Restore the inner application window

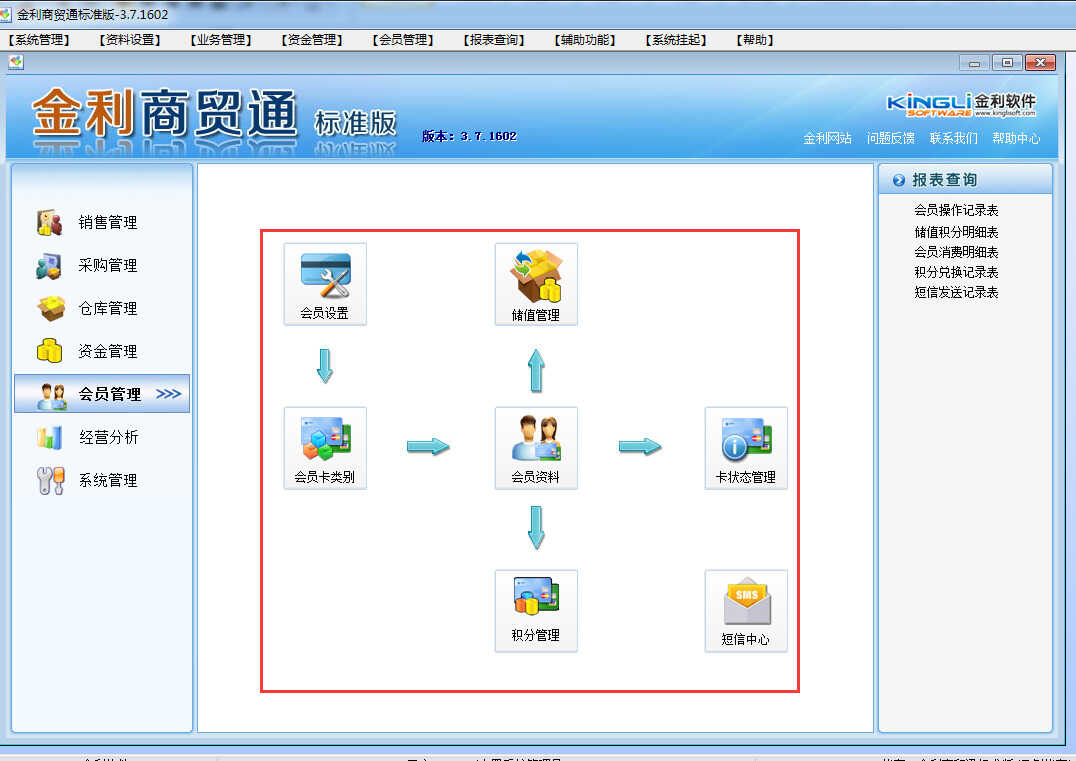(1007, 63)
